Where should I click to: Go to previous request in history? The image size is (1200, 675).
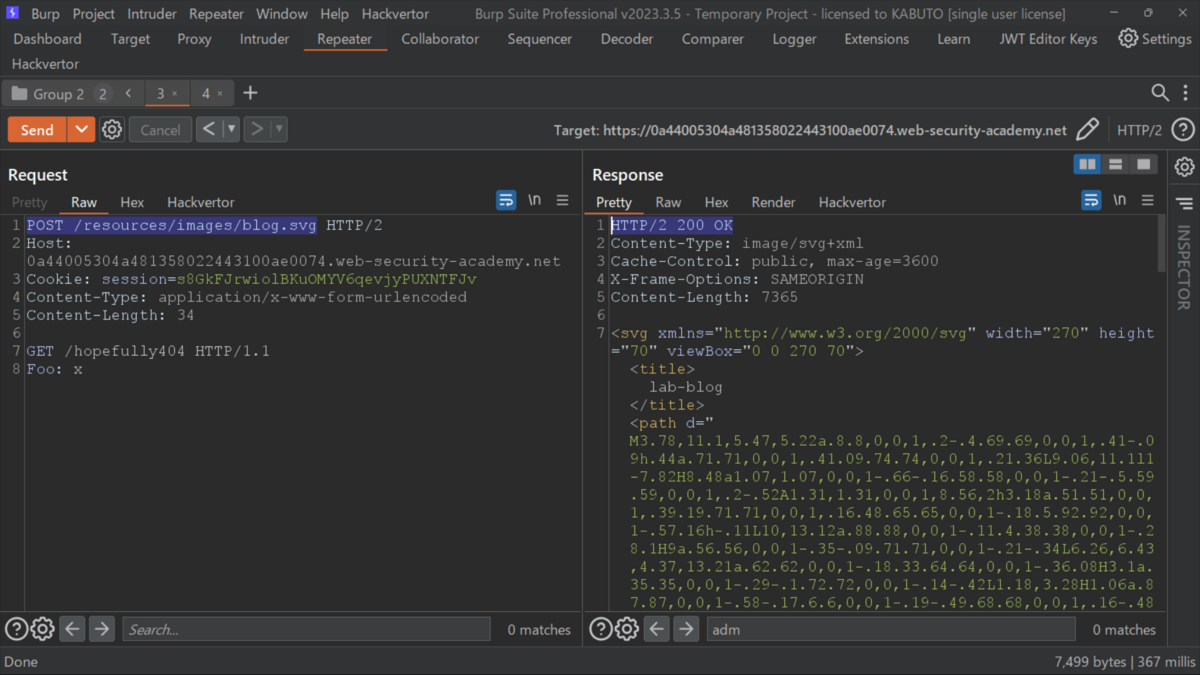click(208, 129)
